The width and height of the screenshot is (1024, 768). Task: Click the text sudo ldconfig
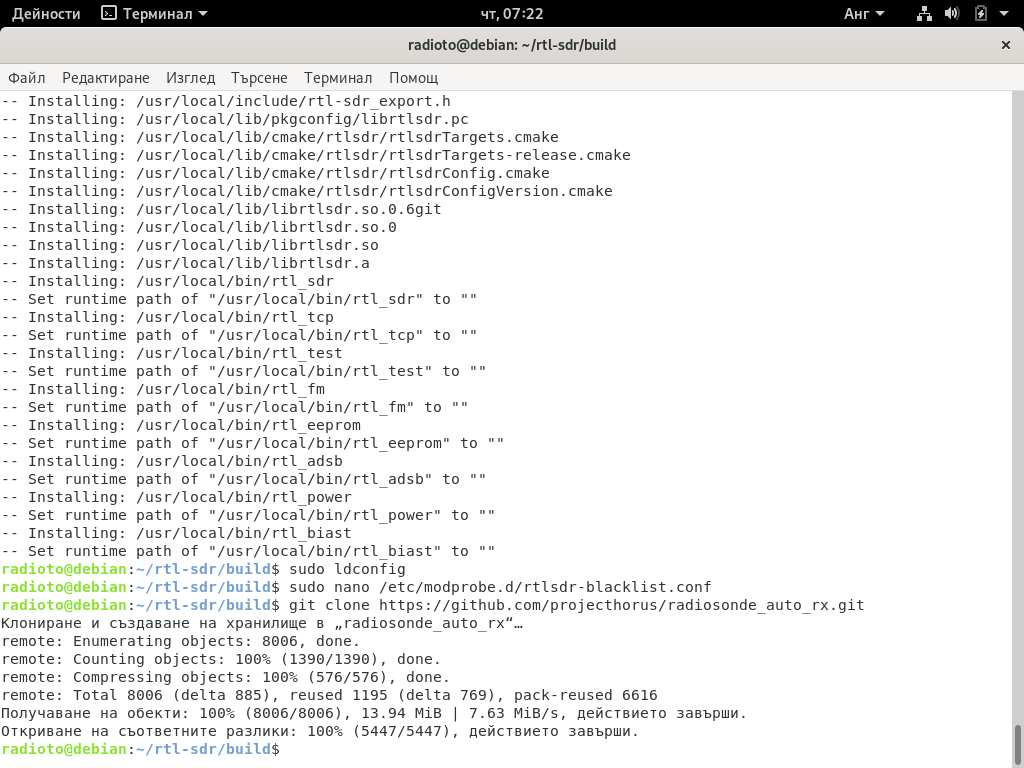tap(347, 569)
